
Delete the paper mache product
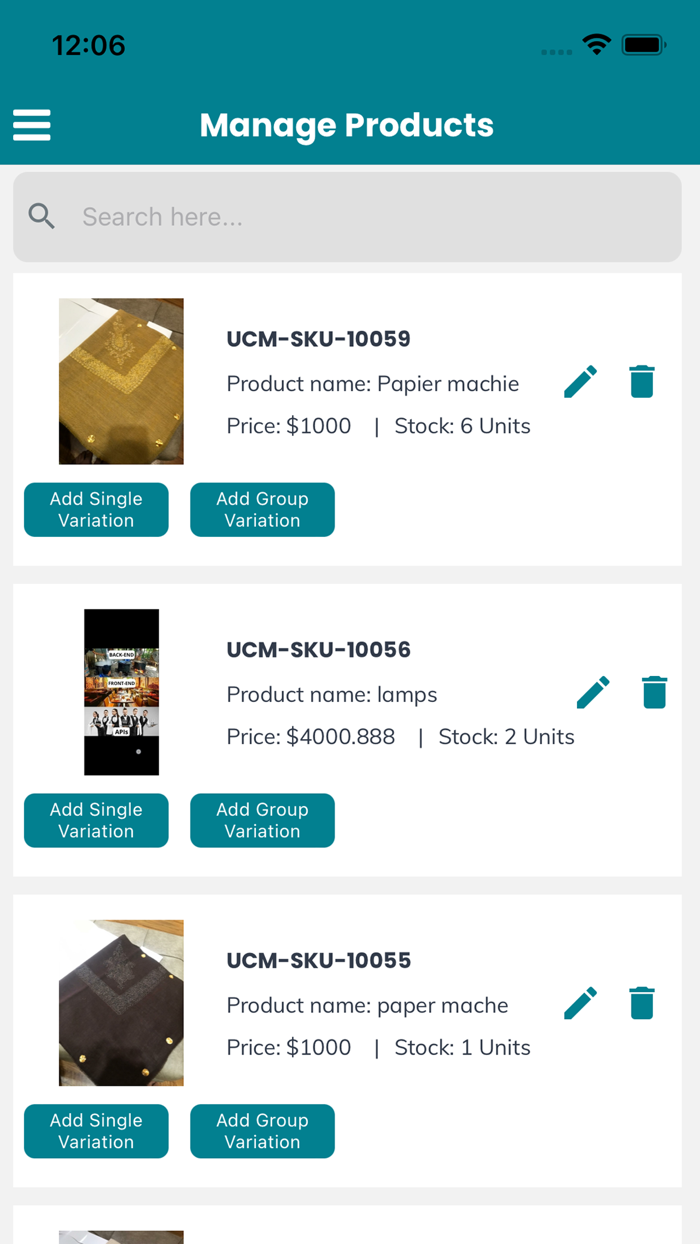[x=641, y=1002]
